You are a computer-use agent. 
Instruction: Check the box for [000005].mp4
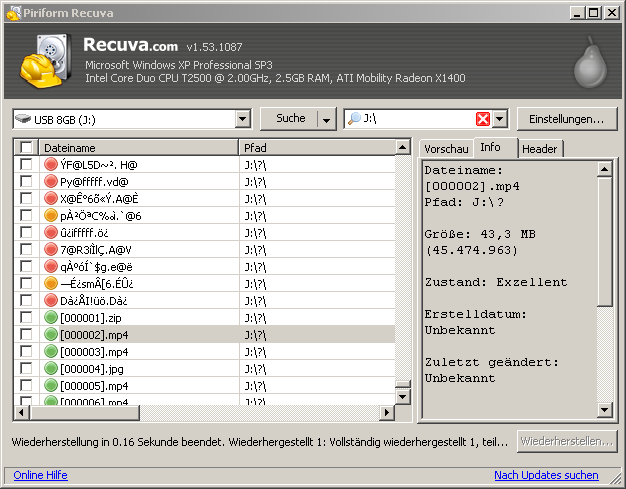pos(26,385)
